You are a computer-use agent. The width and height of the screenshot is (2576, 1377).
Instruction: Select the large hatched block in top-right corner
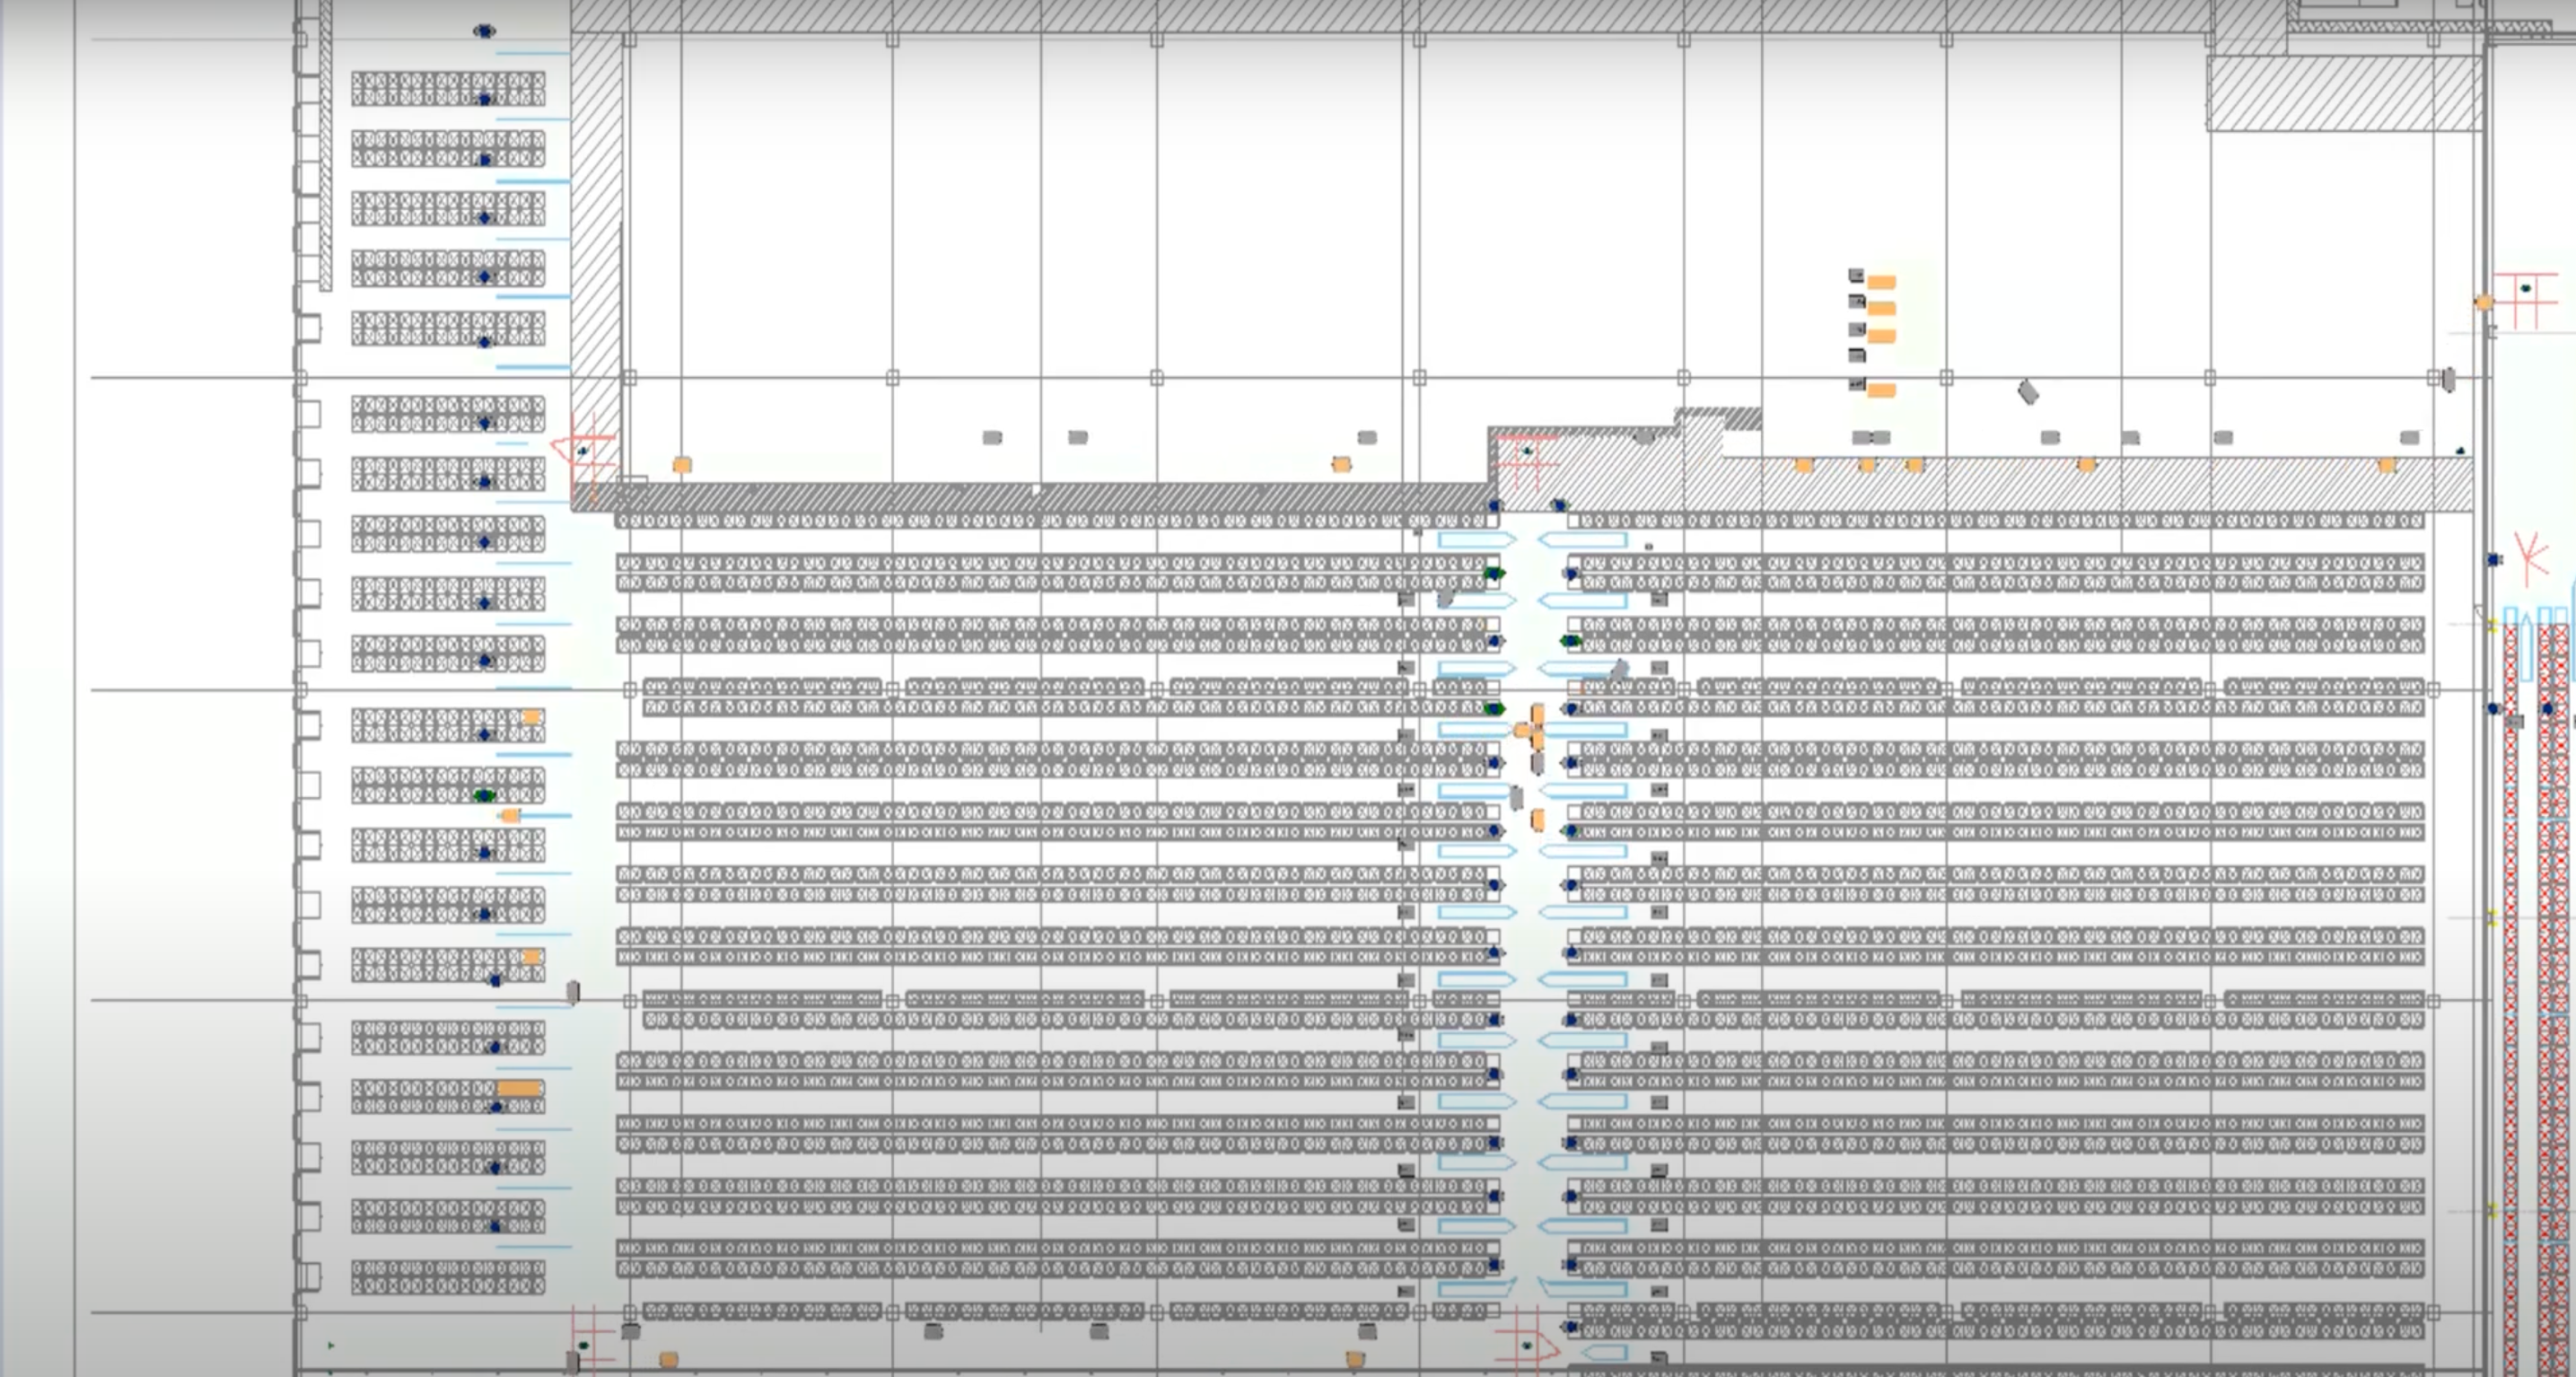(x=2344, y=93)
